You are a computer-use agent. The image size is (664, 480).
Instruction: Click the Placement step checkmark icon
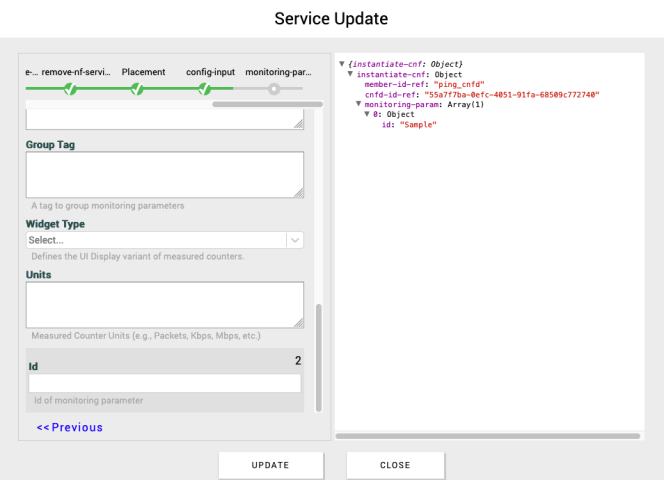(137, 89)
